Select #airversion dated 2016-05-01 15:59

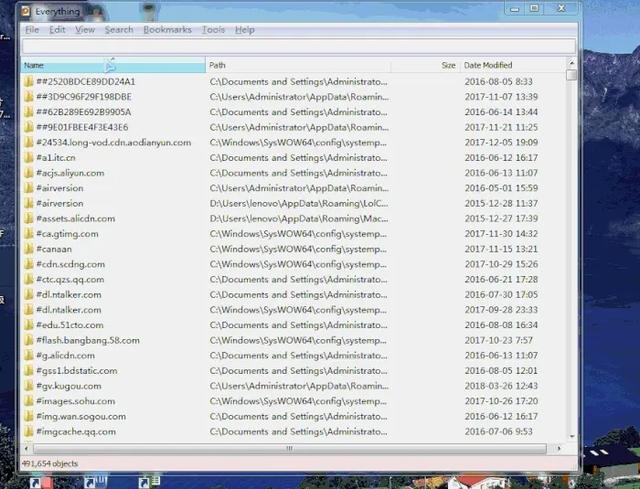pyautogui.click(x=60, y=188)
